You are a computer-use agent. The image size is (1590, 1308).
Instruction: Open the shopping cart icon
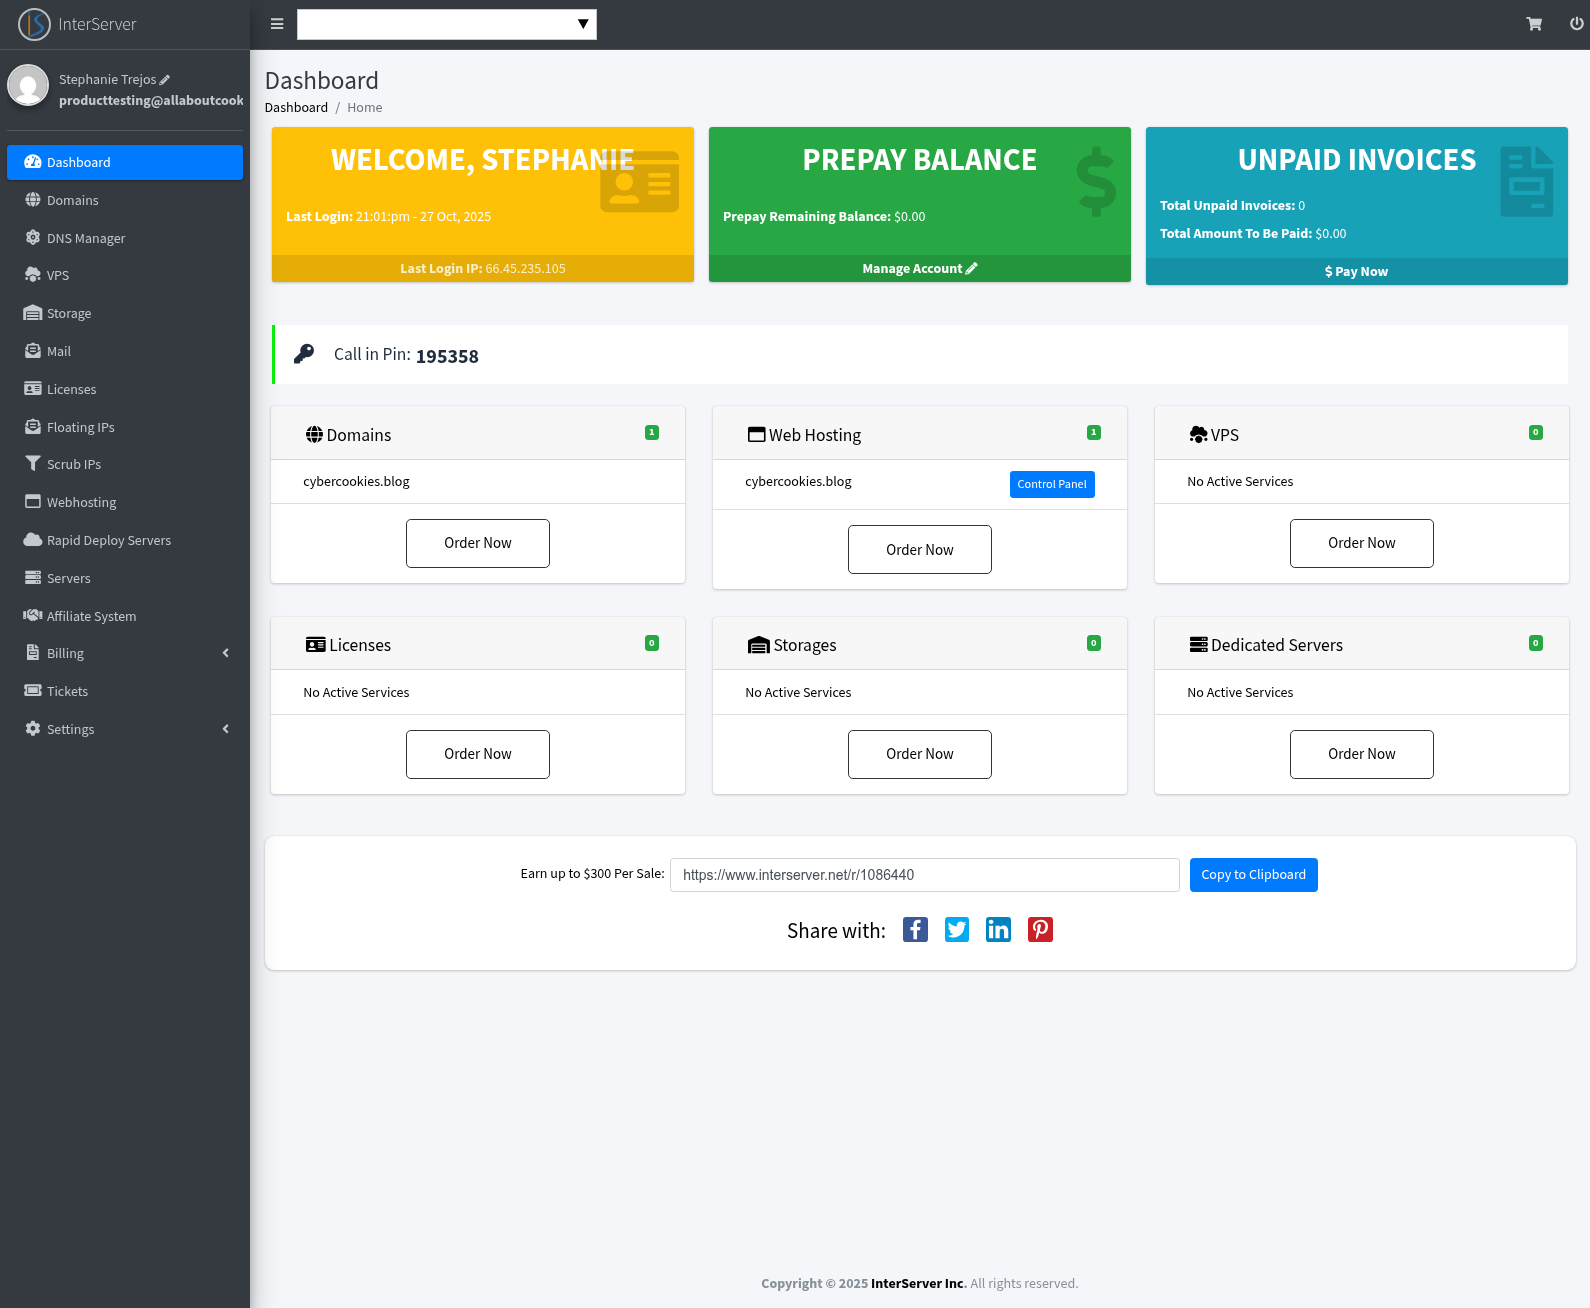(1534, 24)
